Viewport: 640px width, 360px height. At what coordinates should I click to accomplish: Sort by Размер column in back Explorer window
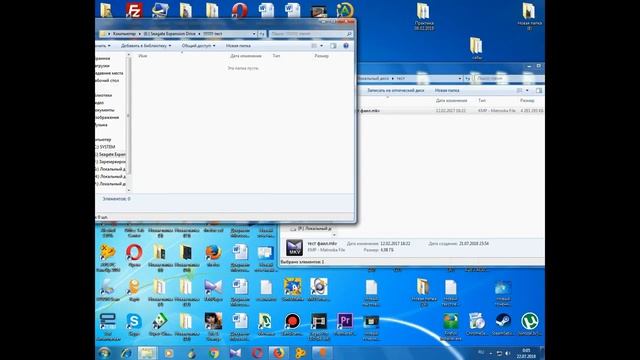pos(527,100)
